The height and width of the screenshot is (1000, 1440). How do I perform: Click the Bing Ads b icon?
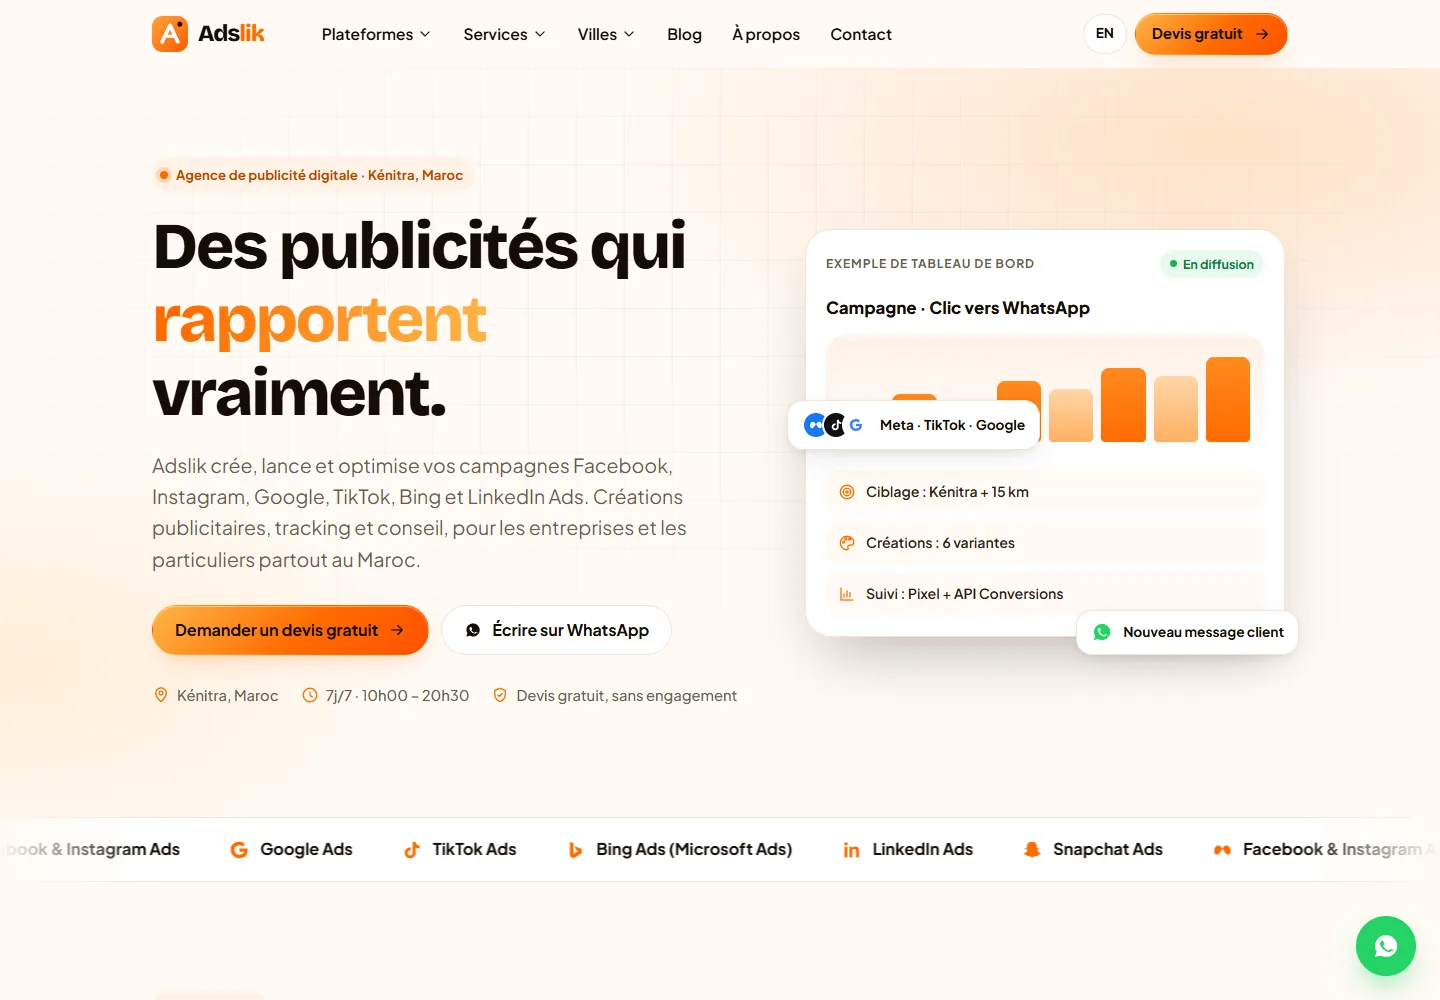[x=575, y=850]
